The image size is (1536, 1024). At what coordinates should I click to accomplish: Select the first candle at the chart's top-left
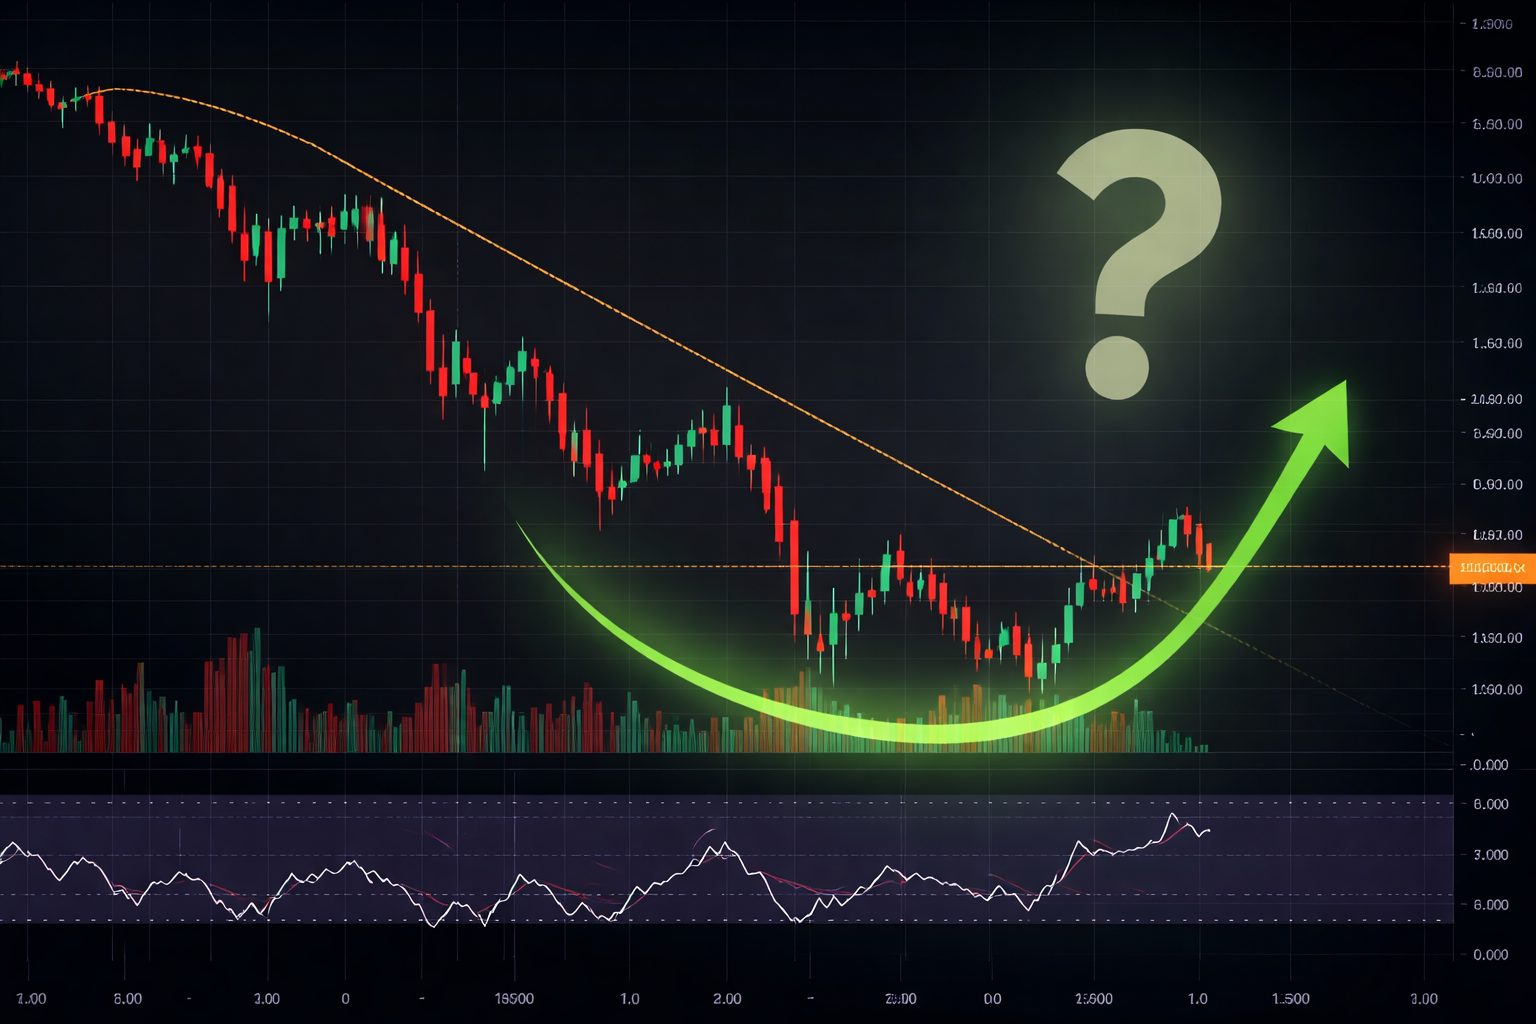point(5,75)
